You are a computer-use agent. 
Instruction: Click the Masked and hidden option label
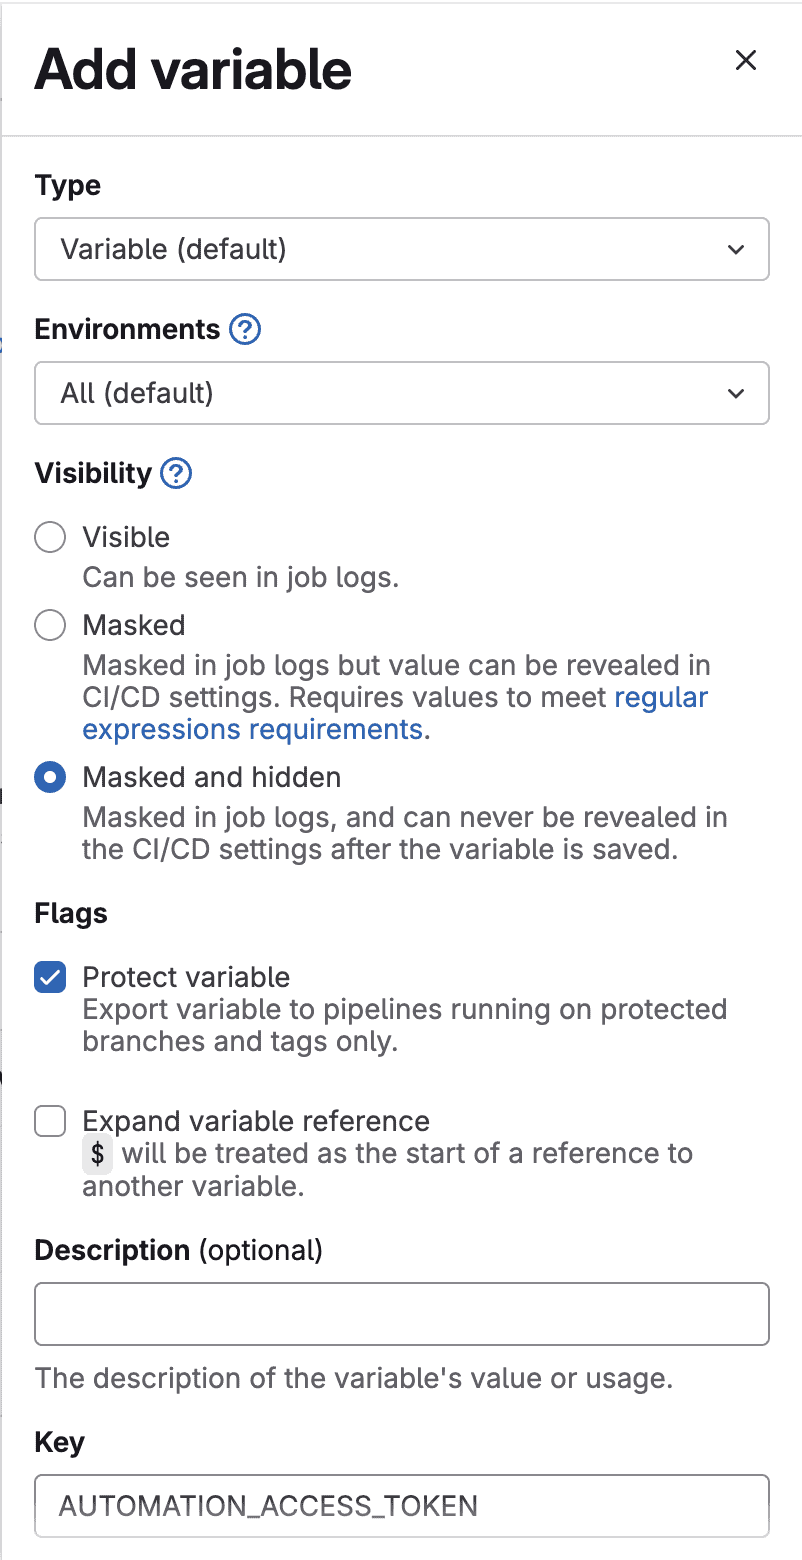point(211,777)
